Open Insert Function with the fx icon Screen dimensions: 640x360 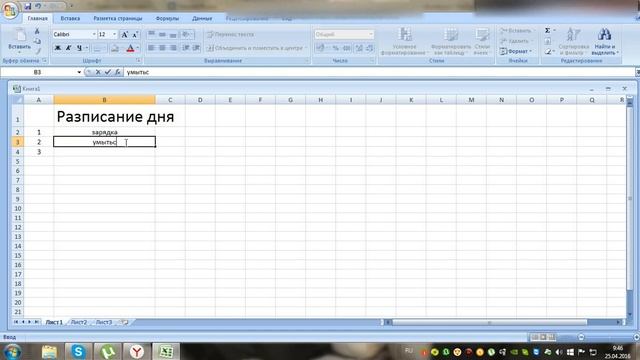click(118, 72)
